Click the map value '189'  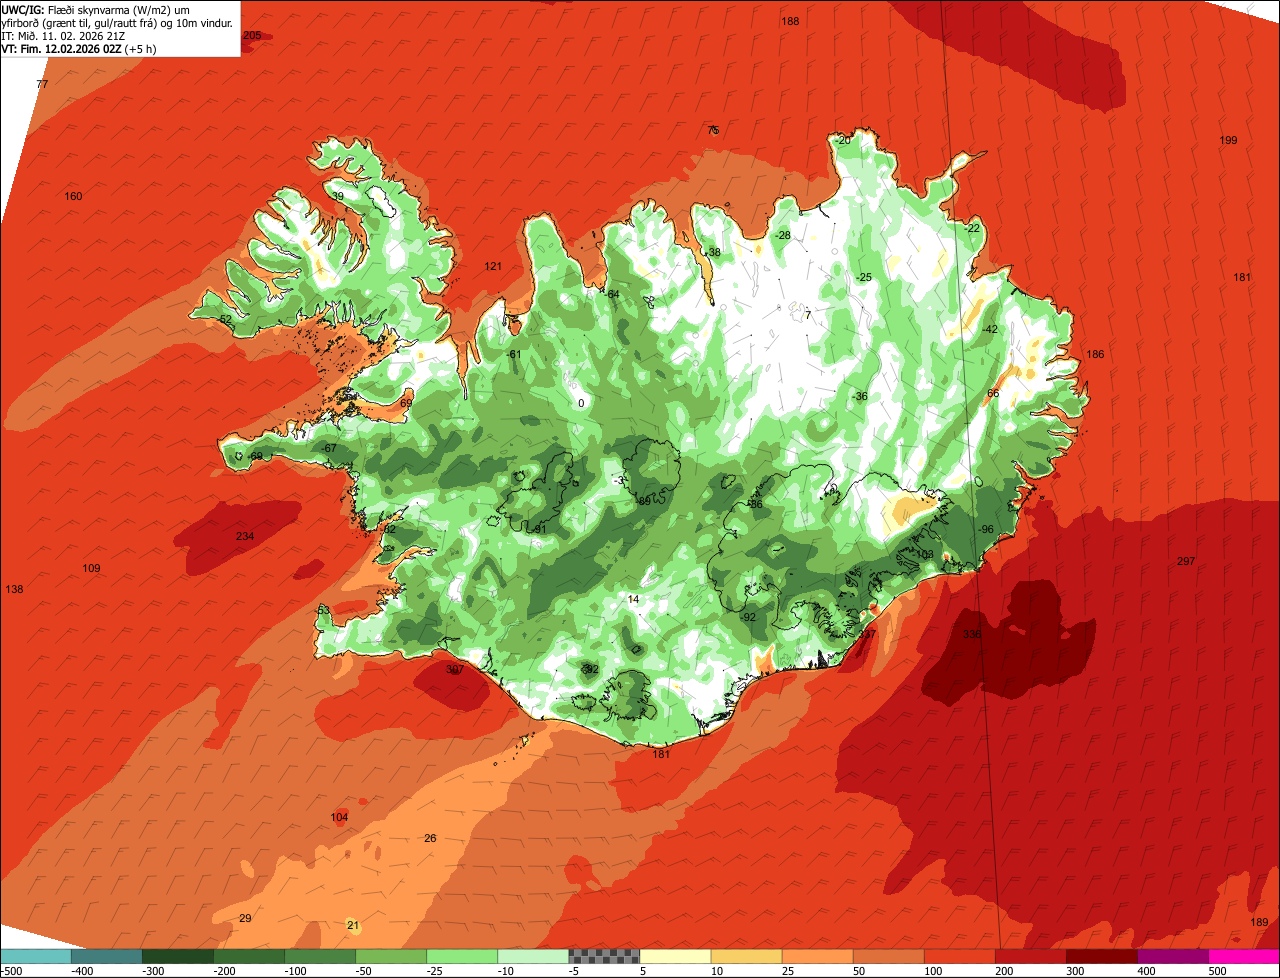tap(1259, 921)
